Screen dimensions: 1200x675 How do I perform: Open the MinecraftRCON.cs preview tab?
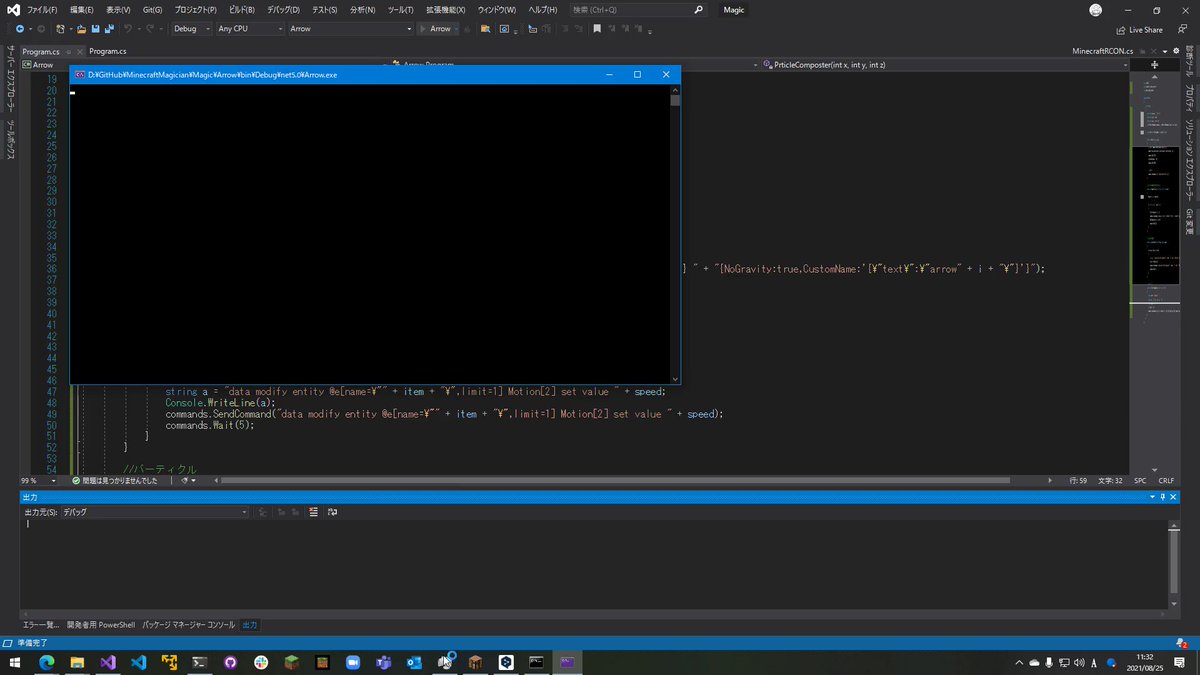tap(1103, 50)
